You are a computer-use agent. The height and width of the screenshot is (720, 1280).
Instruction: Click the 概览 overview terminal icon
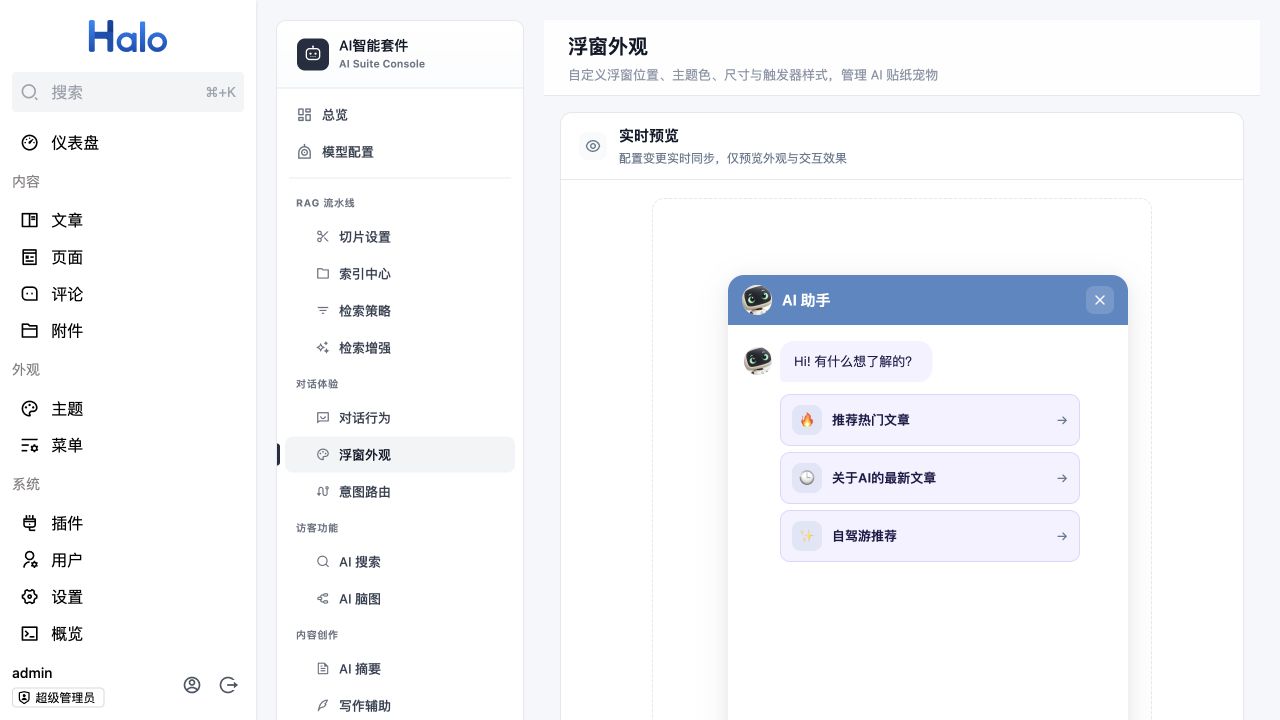coord(30,634)
